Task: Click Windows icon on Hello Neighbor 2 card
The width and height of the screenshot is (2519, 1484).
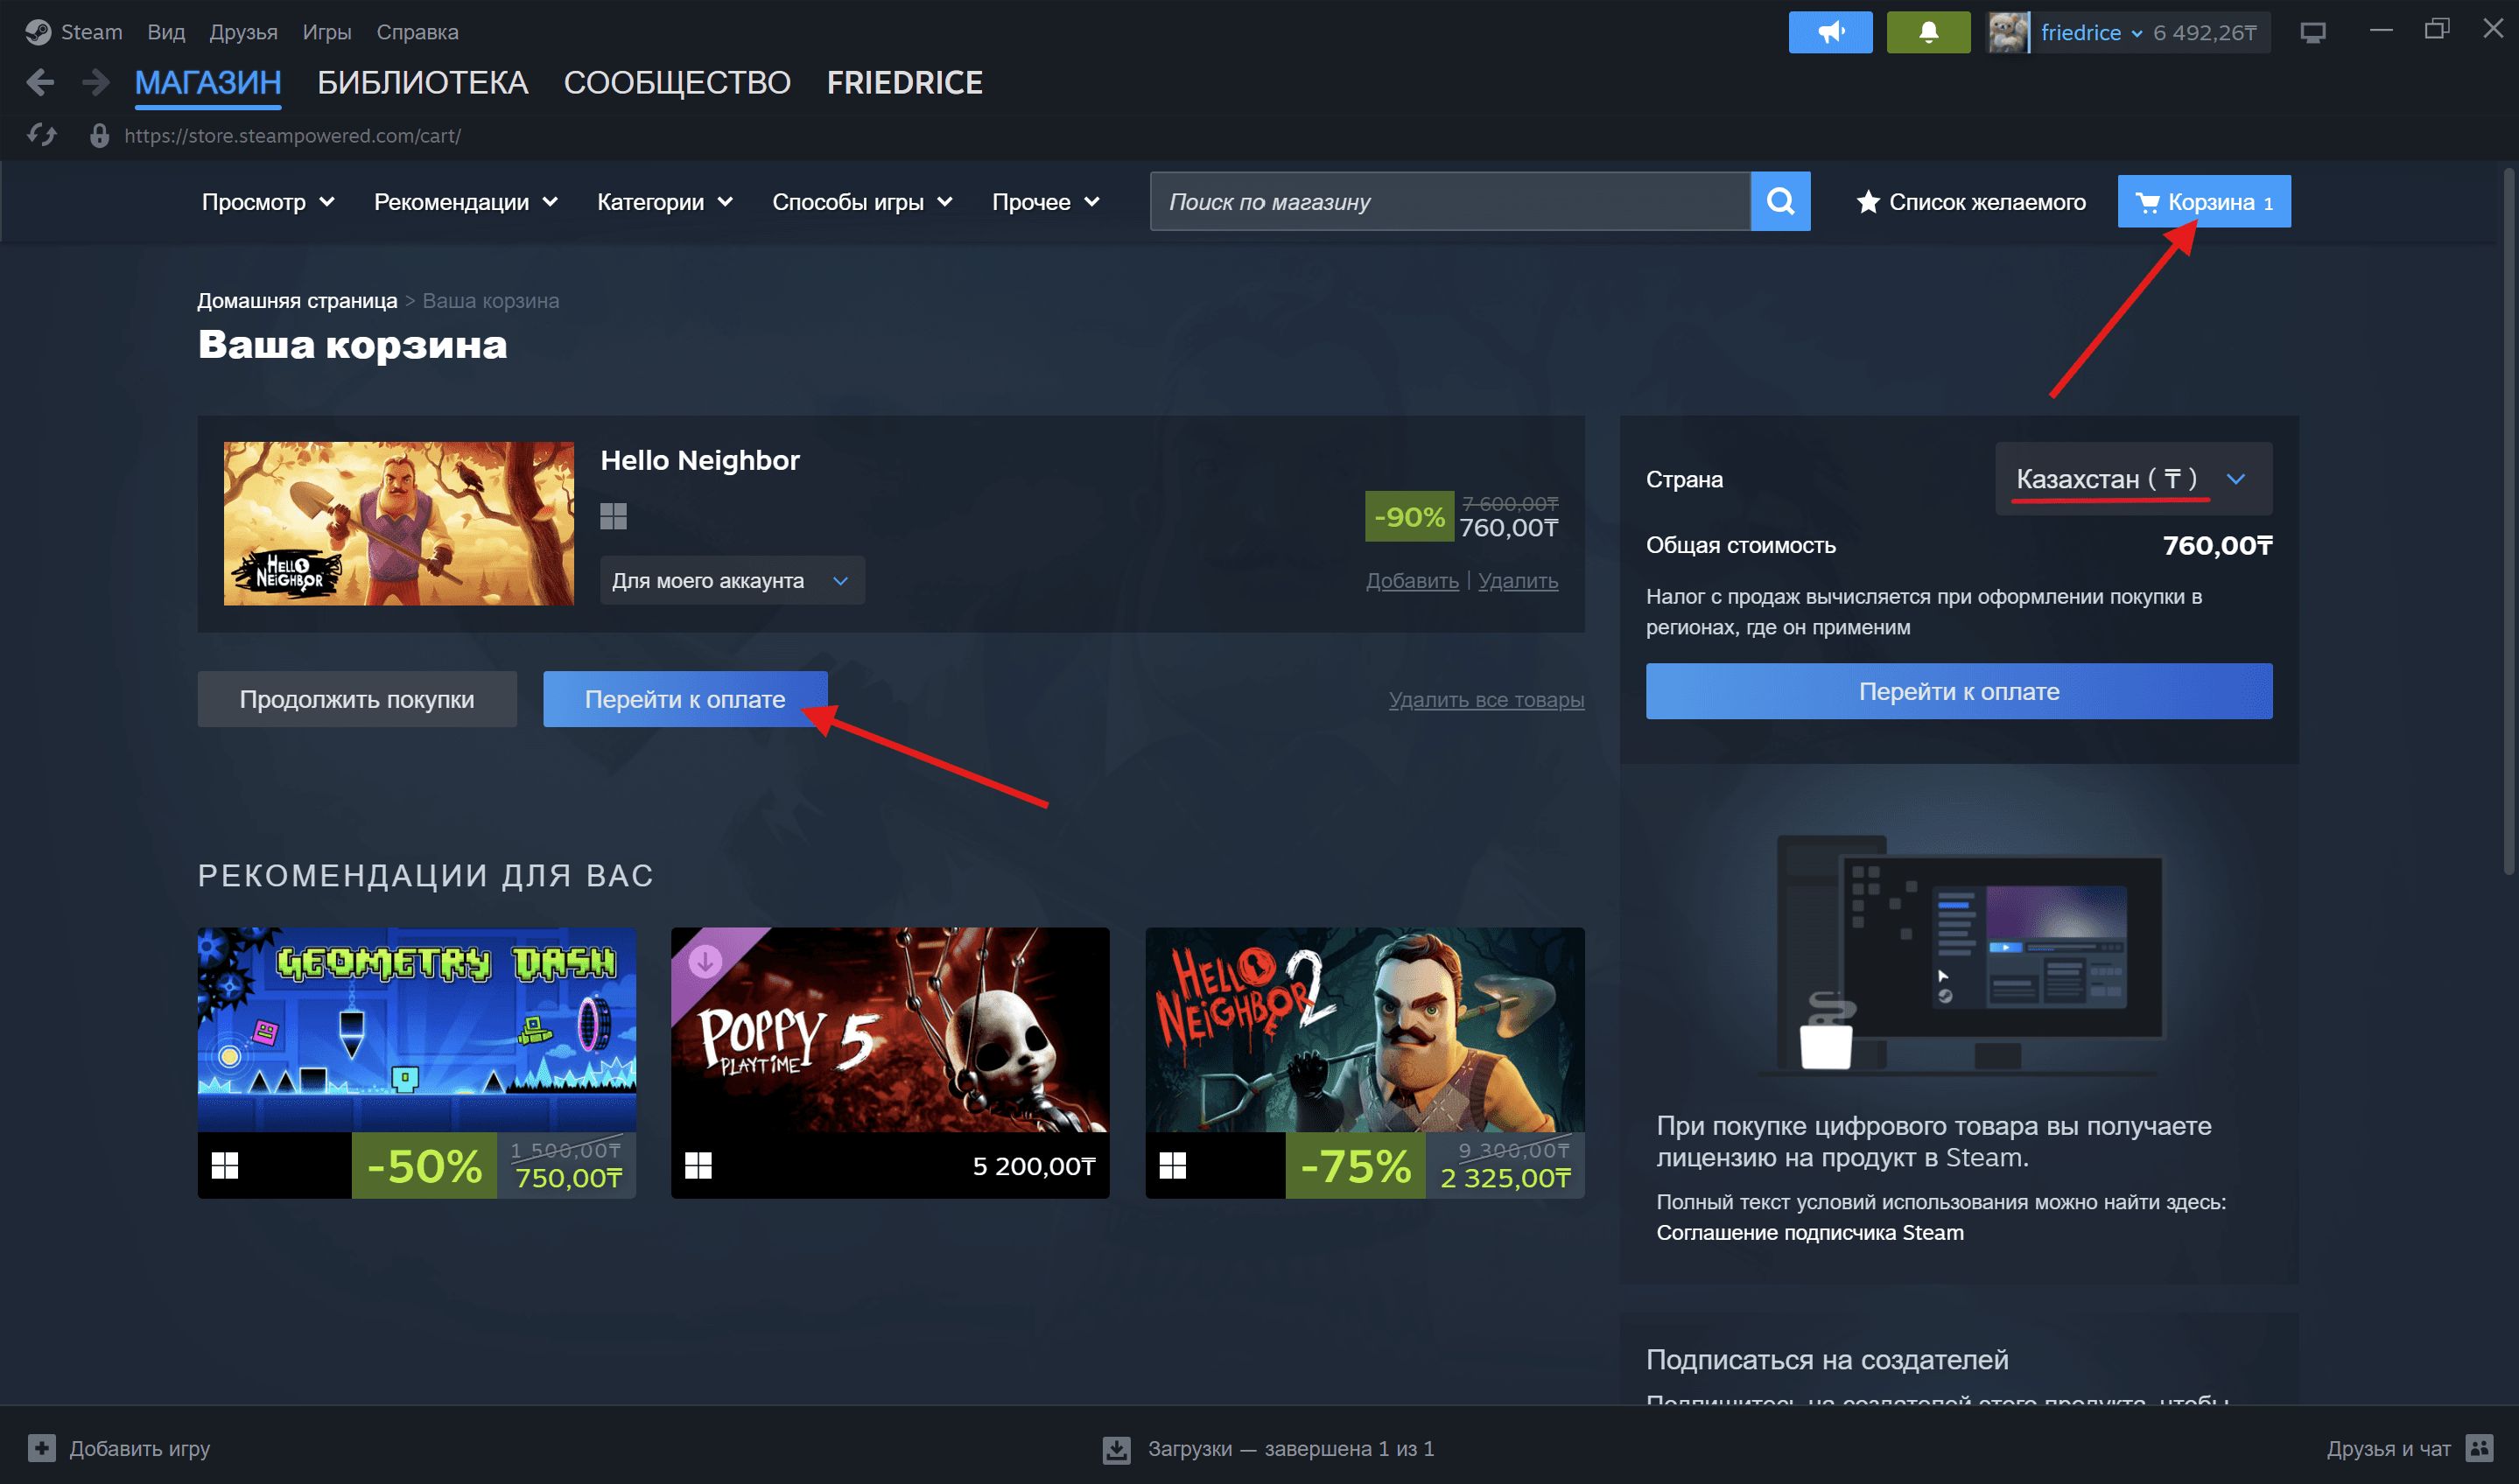Action: 1172,1165
